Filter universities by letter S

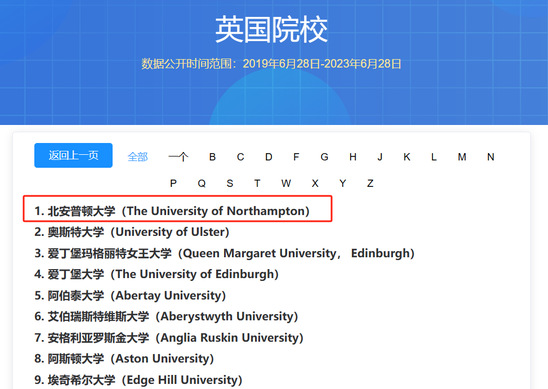pyautogui.click(x=230, y=183)
